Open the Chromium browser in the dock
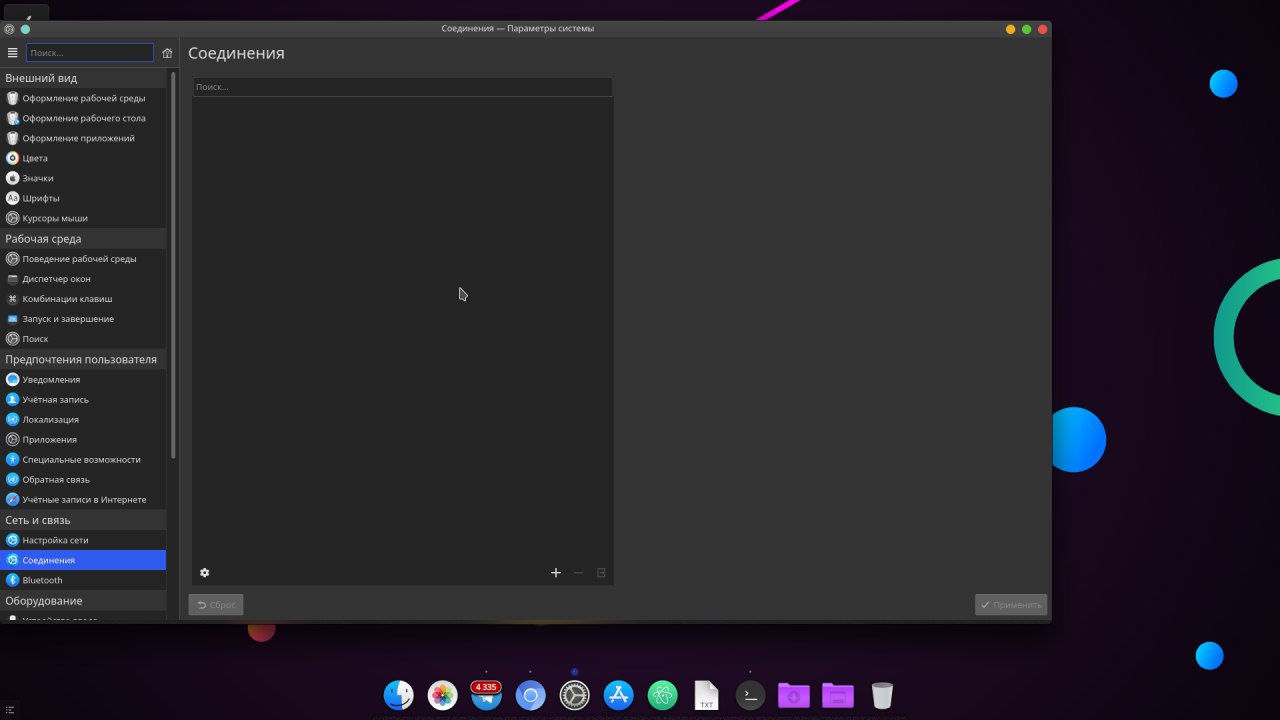The image size is (1280, 720). coord(531,695)
